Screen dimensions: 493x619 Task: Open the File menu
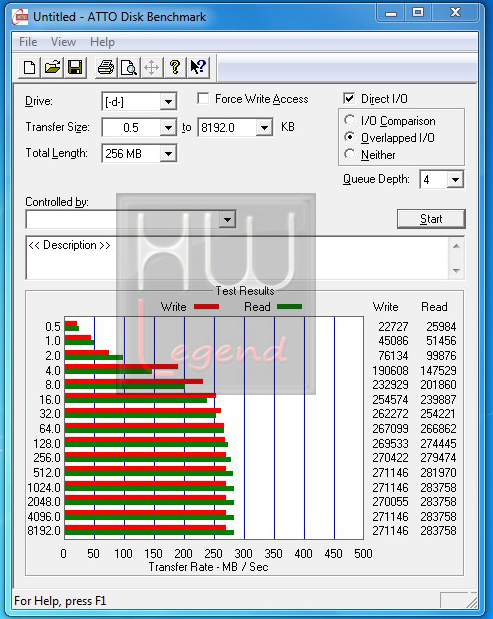click(28, 42)
